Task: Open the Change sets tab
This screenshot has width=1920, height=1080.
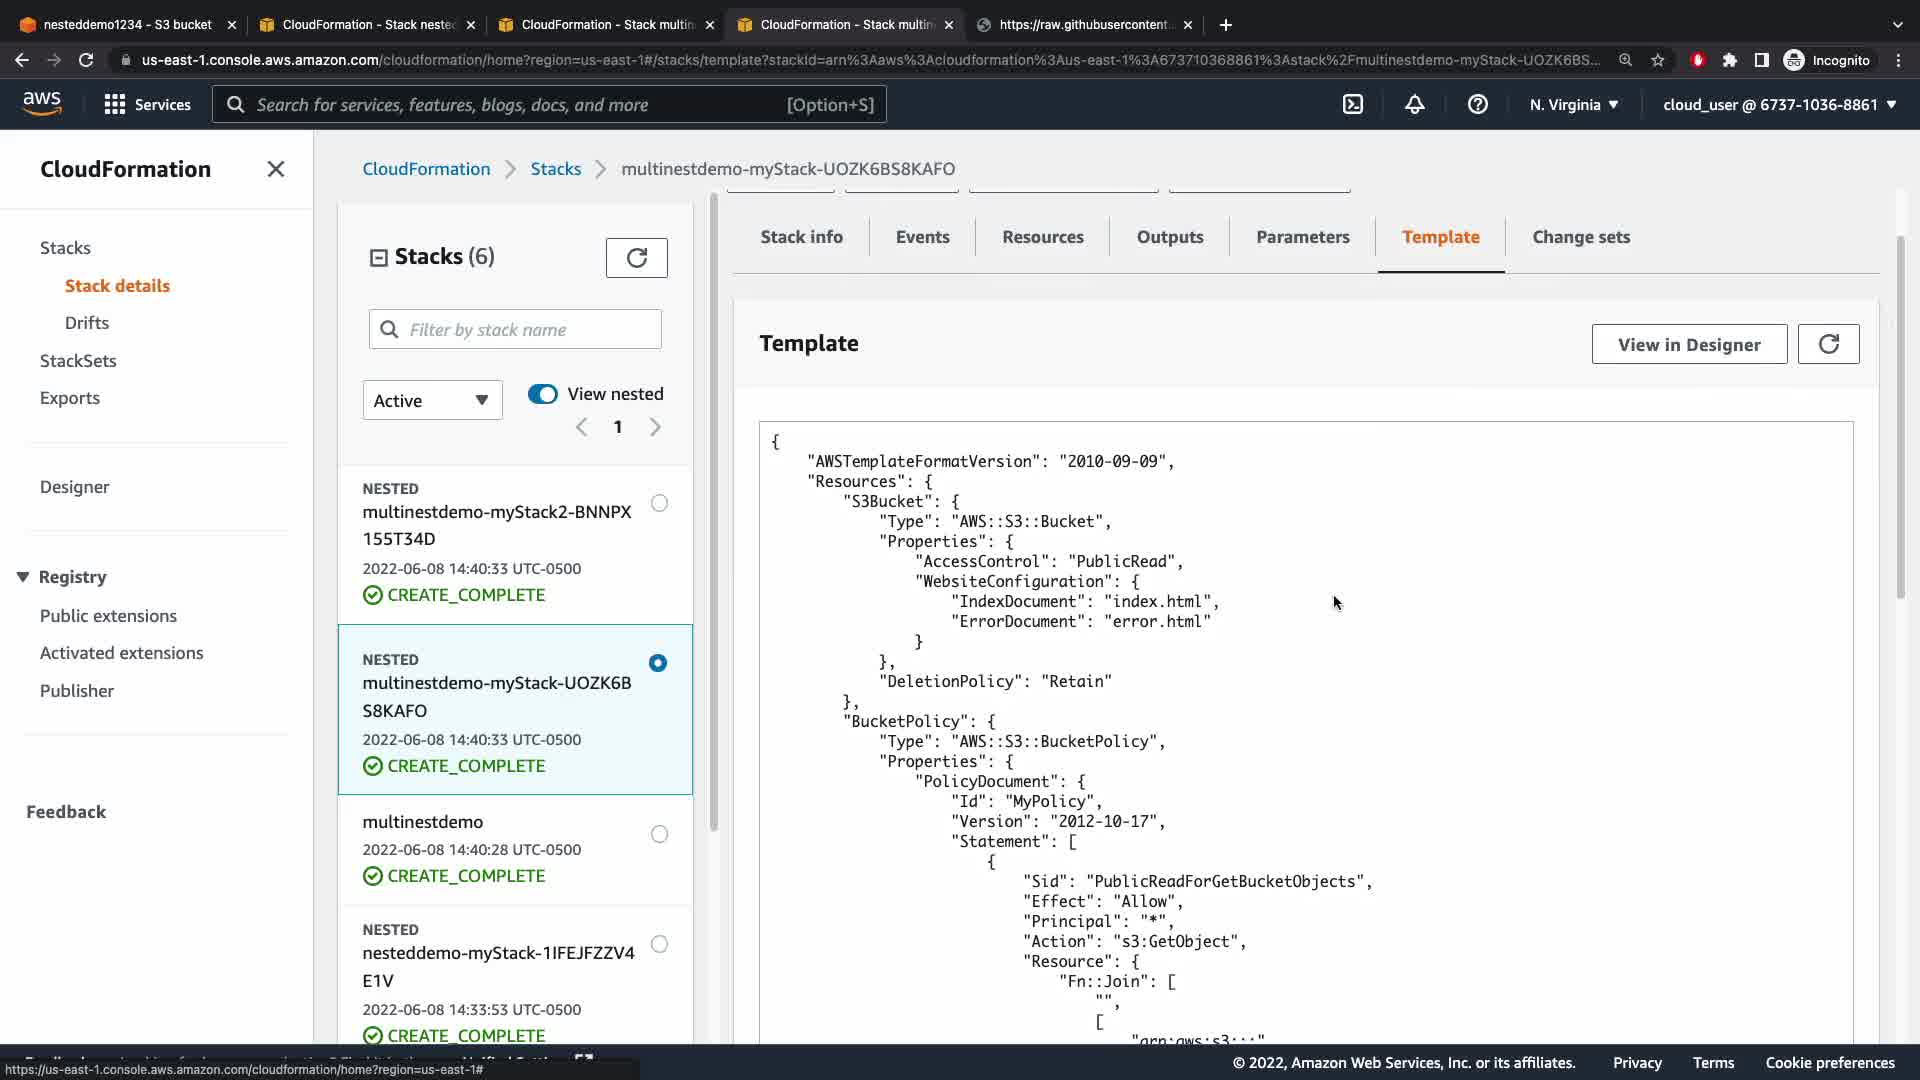Action: [x=1580, y=237]
